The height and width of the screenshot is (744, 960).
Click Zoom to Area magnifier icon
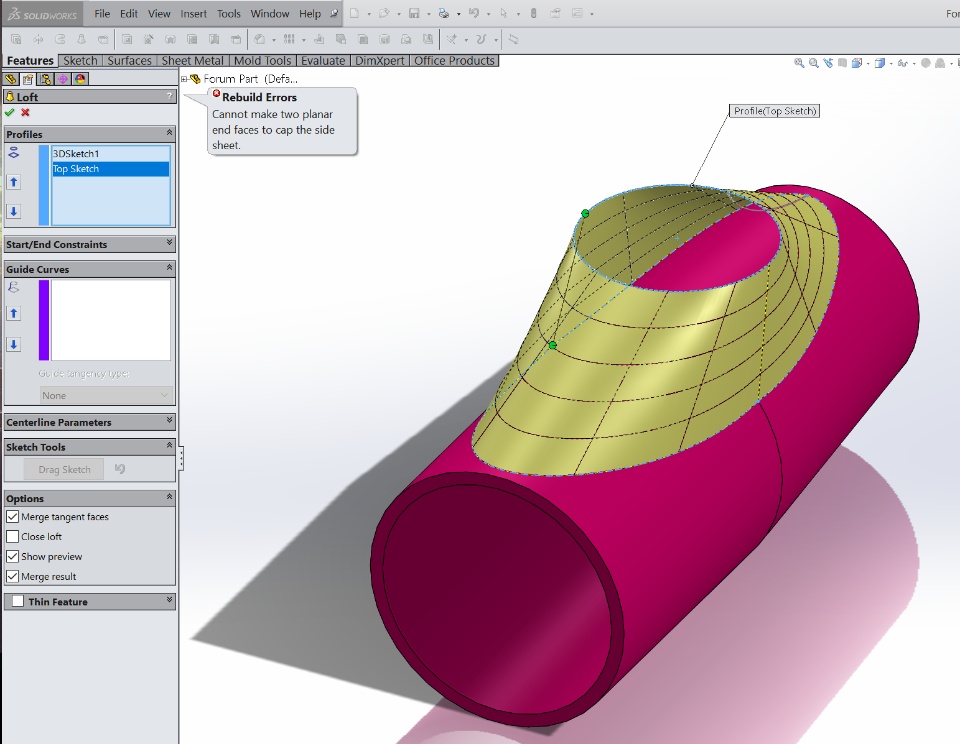(x=813, y=63)
